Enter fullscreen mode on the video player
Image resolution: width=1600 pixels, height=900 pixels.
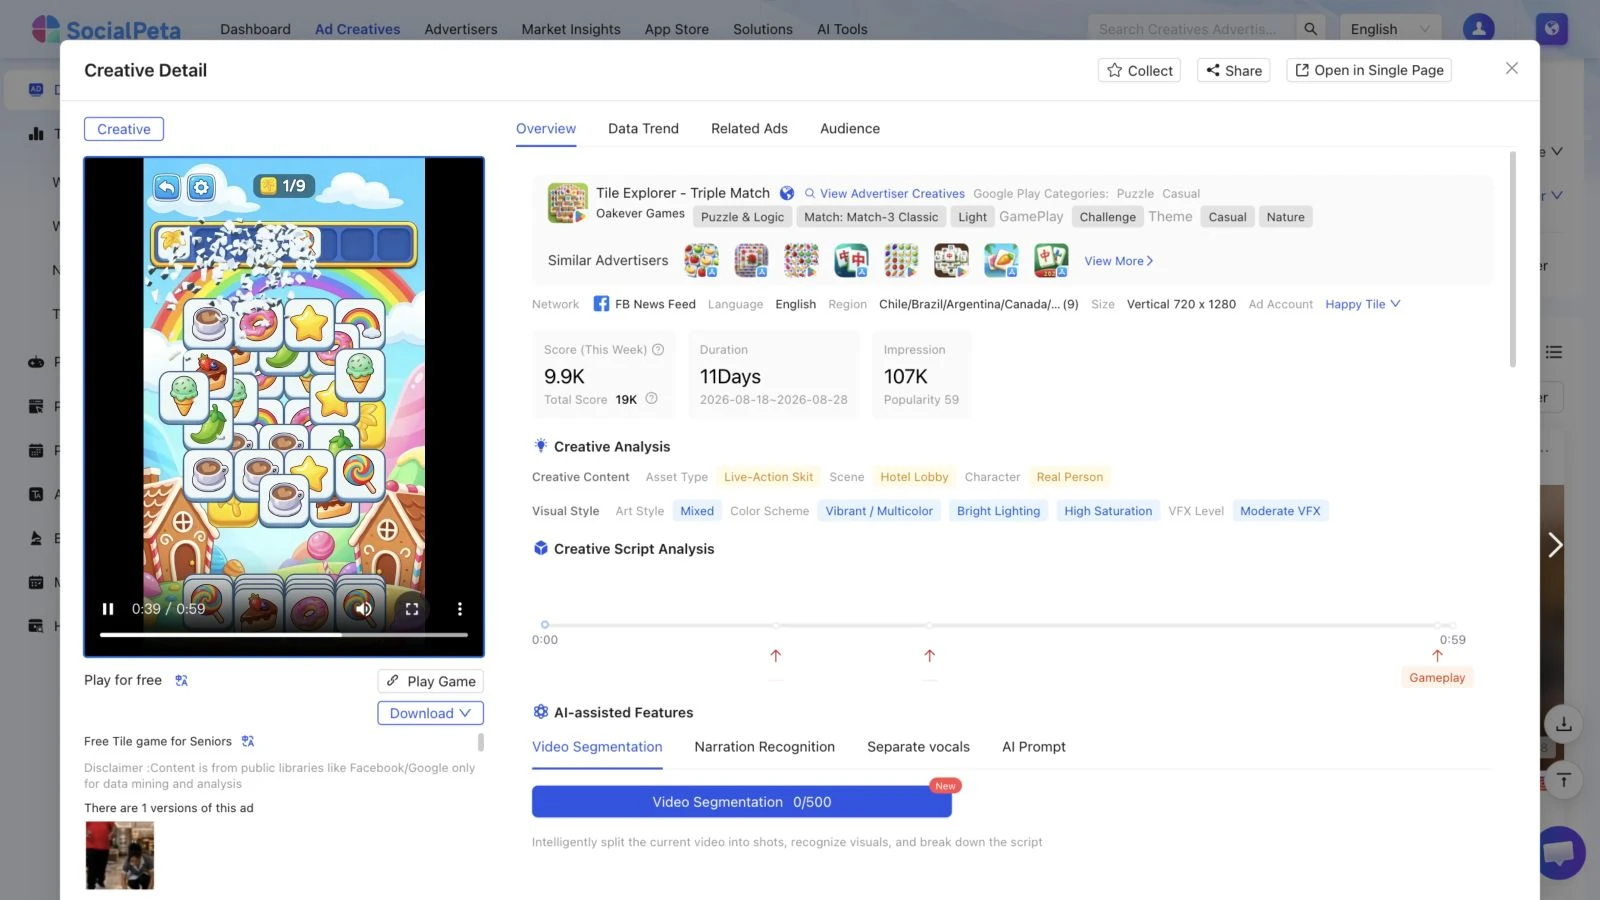coord(412,609)
